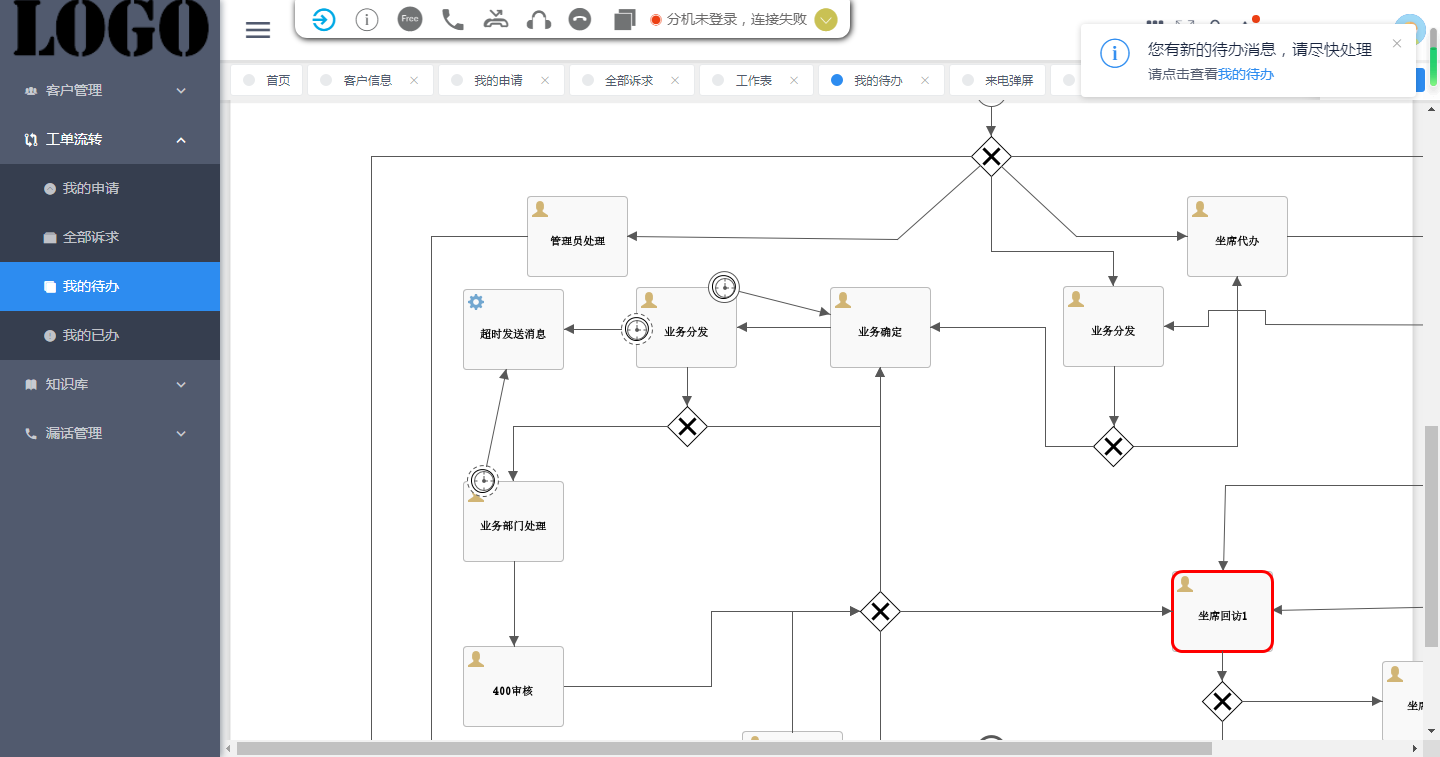The width and height of the screenshot is (1440, 757).
Task: Click timer event on 业务部门处理 node
Action: pos(484,481)
